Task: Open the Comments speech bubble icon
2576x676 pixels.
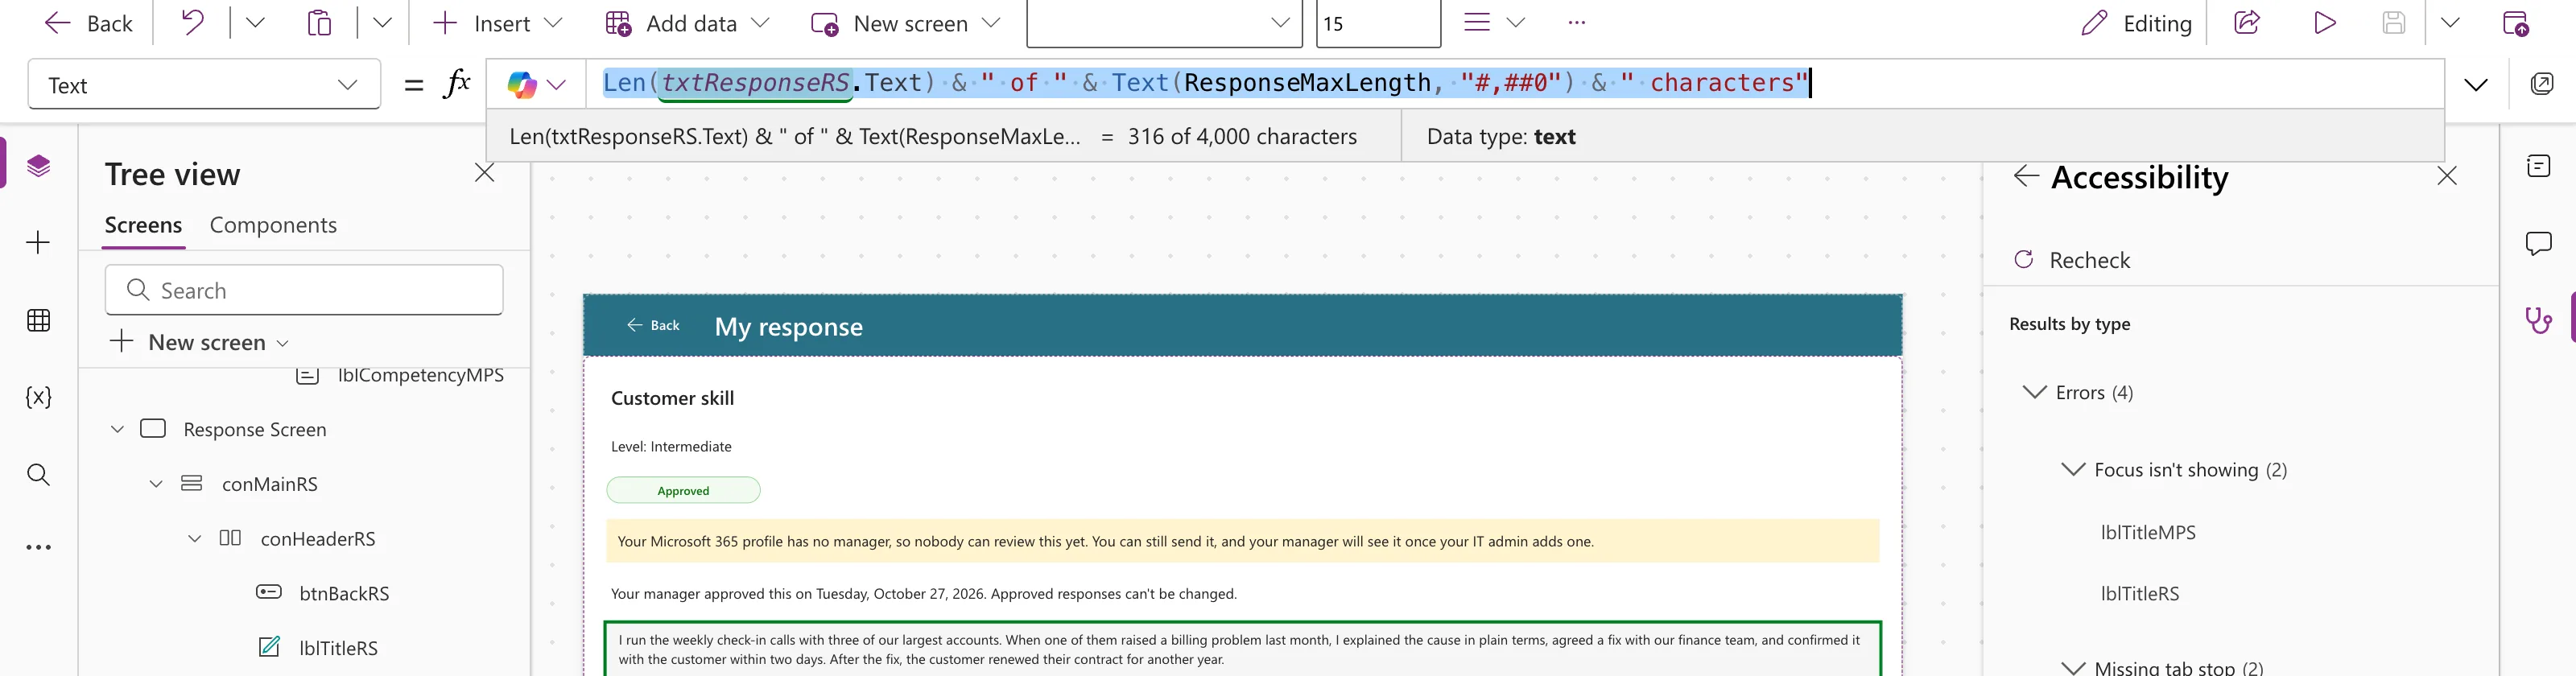Action: [x=2538, y=243]
